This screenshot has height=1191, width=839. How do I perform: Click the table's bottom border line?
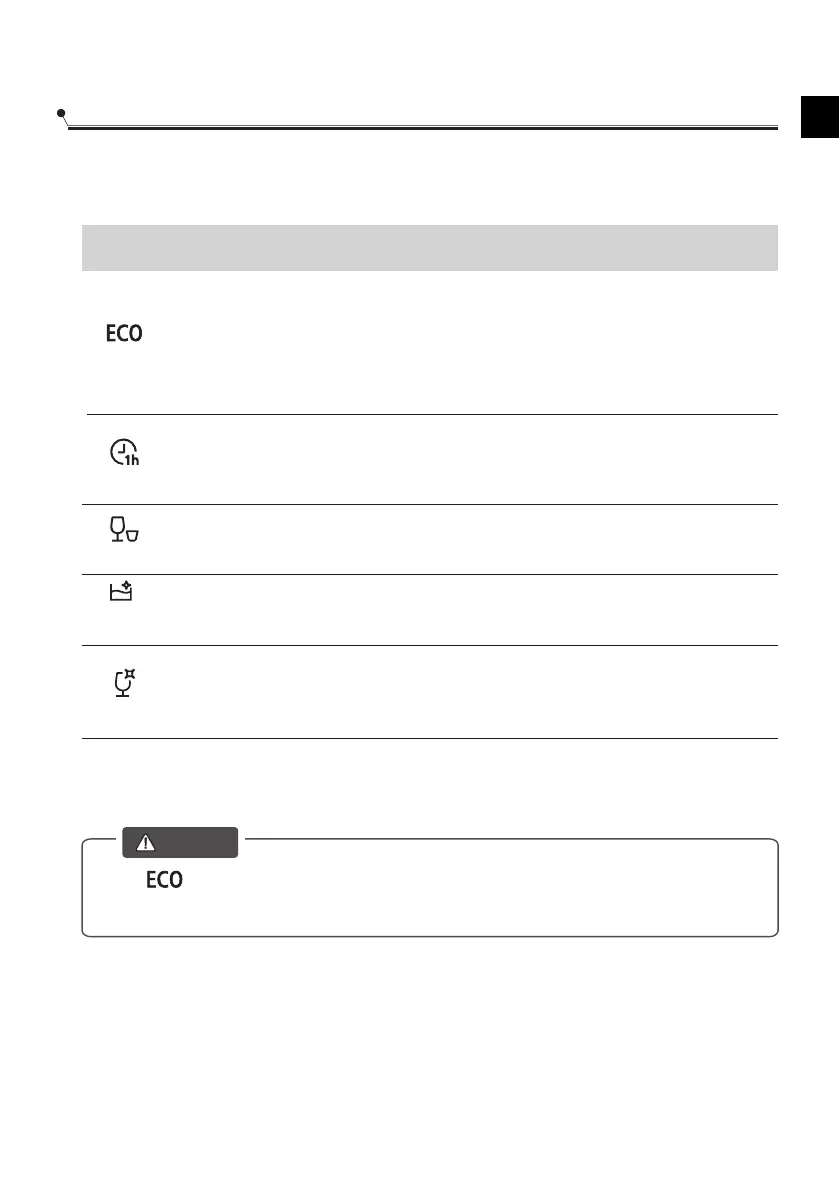(429, 739)
